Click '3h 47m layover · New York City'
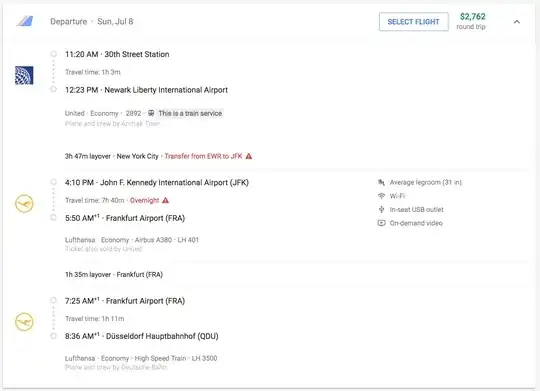 (x=112, y=156)
